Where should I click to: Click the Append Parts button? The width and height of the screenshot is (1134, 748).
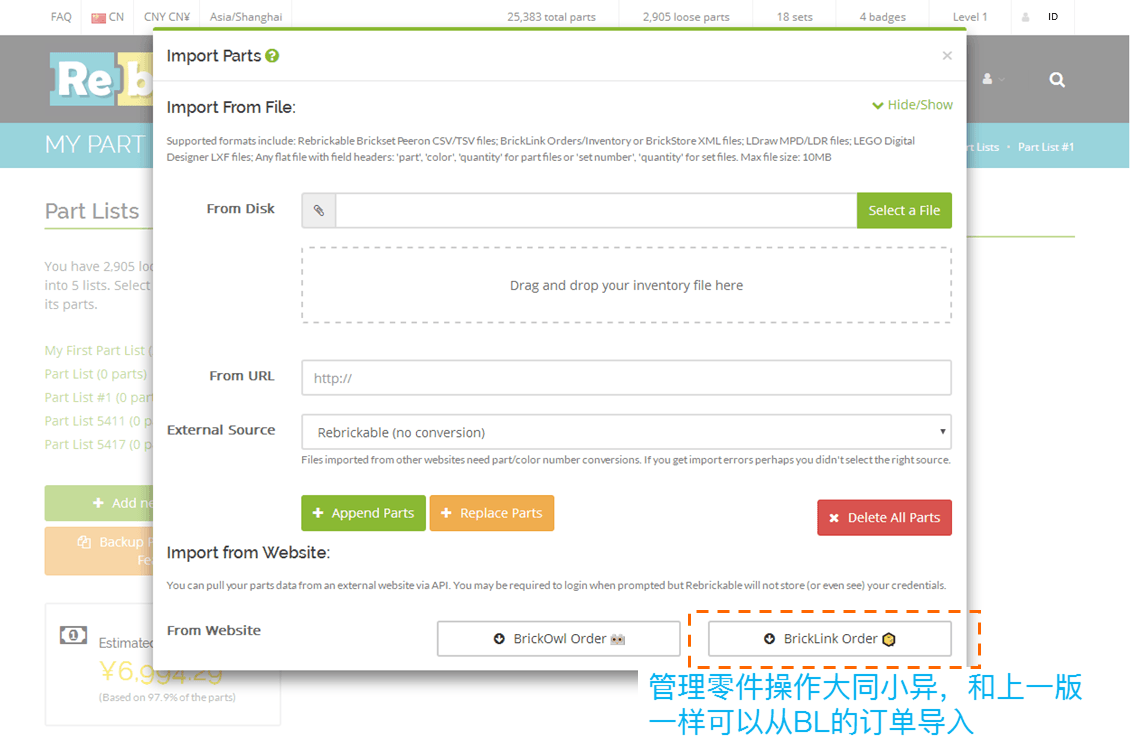point(363,513)
